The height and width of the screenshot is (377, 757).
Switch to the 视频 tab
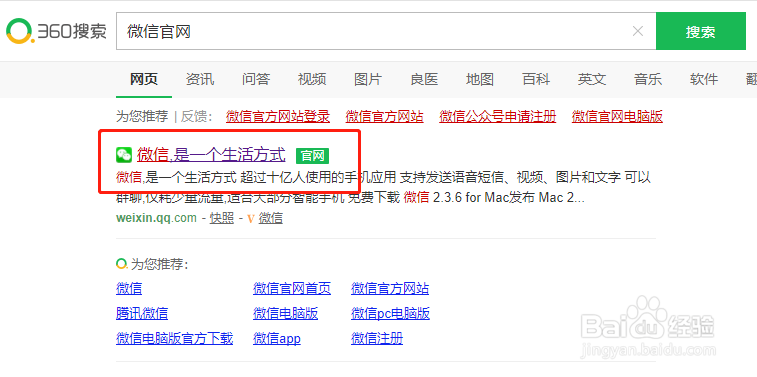click(312, 79)
